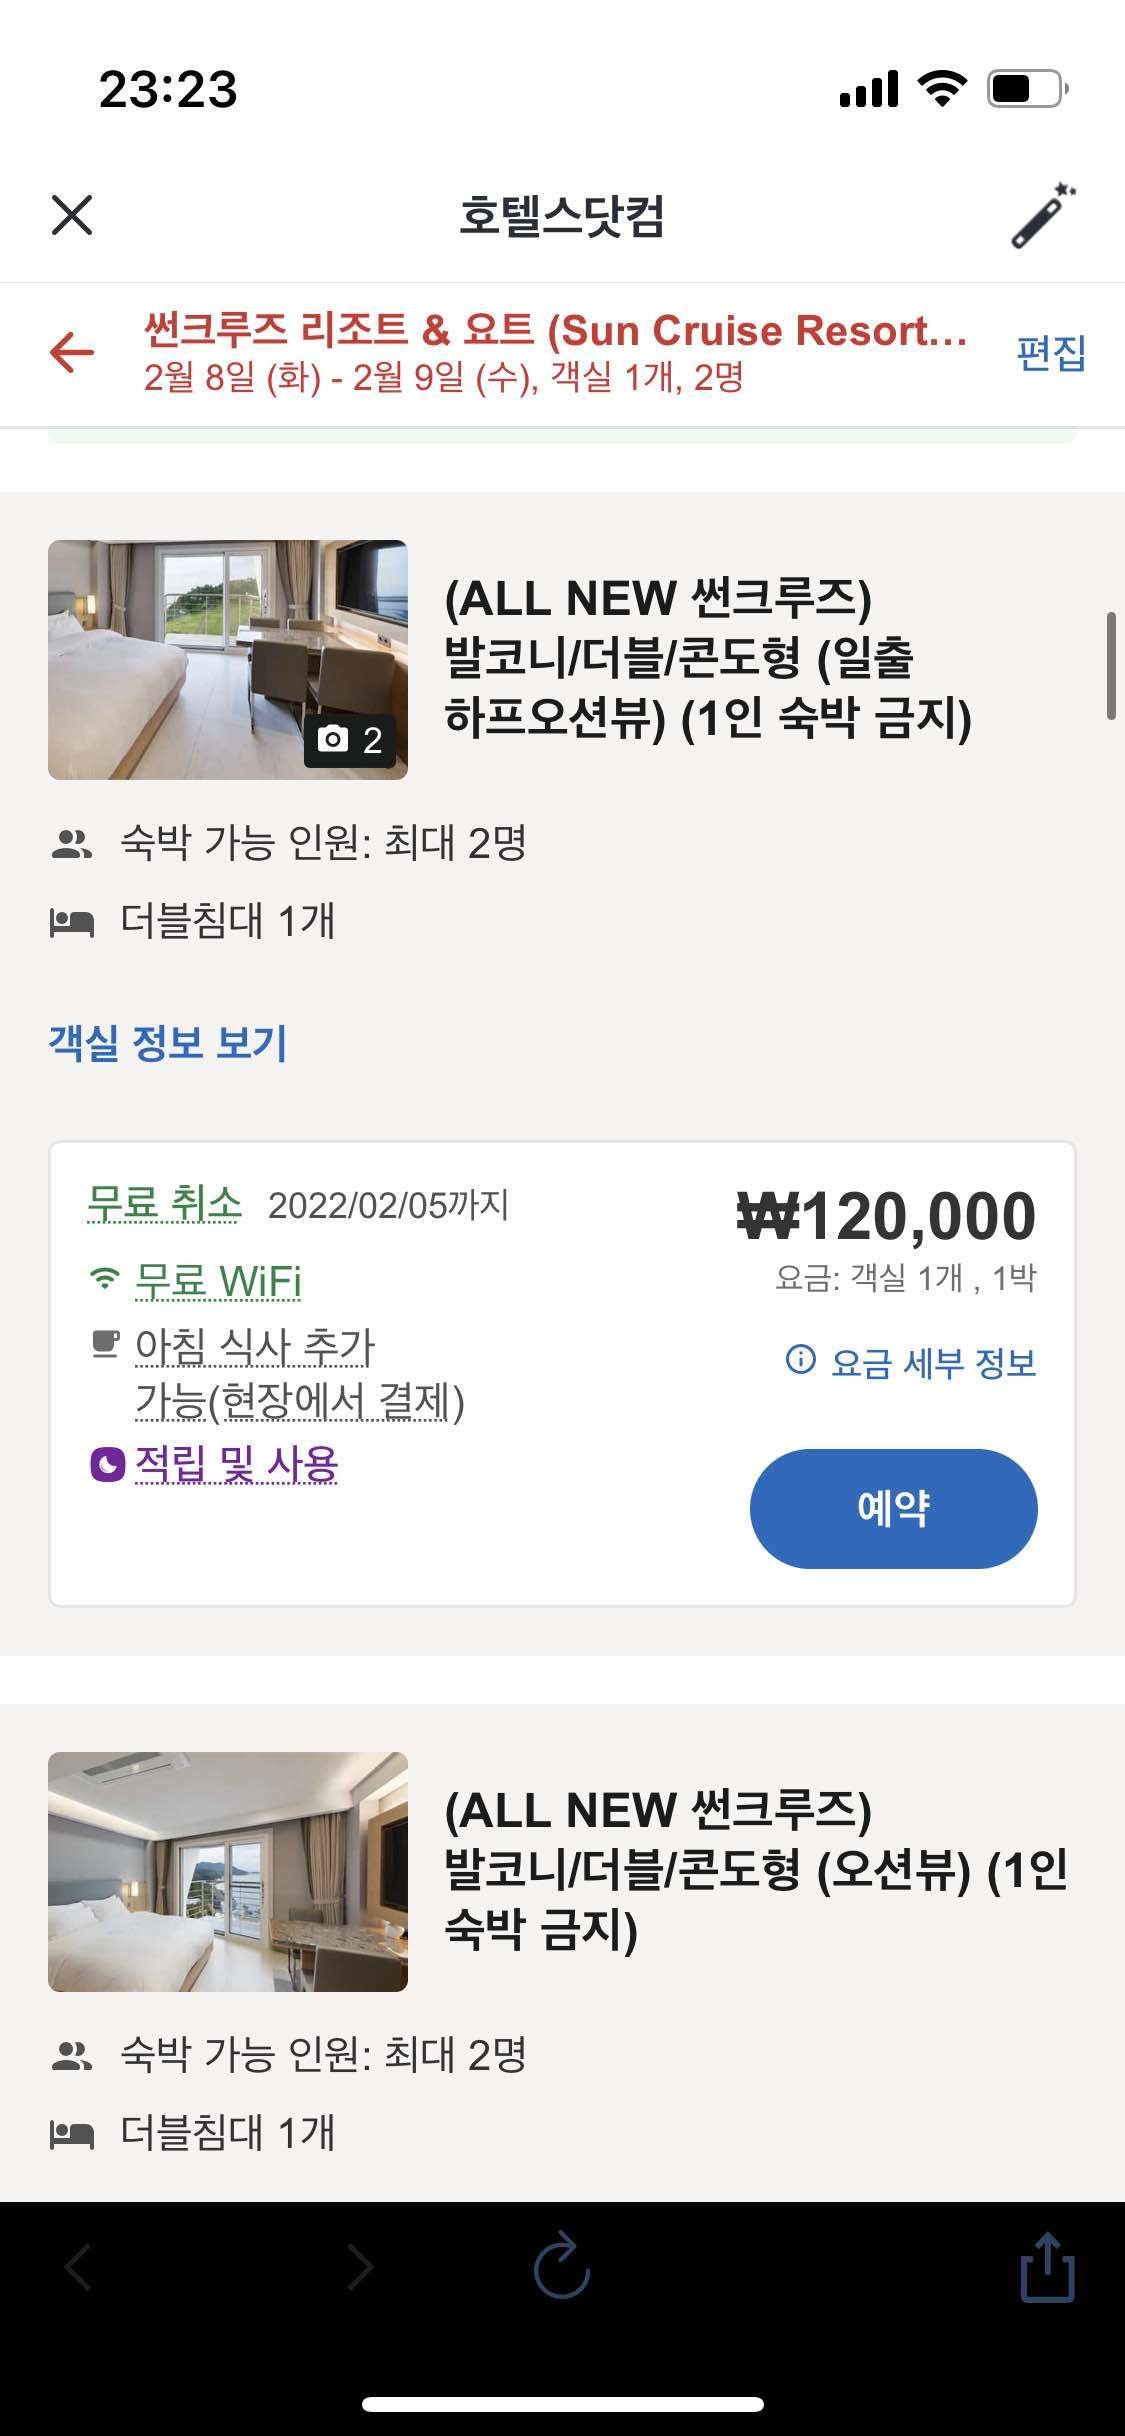The width and height of the screenshot is (1125, 2436).
Task: Tap the browser back chevron
Action: (x=78, y=2266)
